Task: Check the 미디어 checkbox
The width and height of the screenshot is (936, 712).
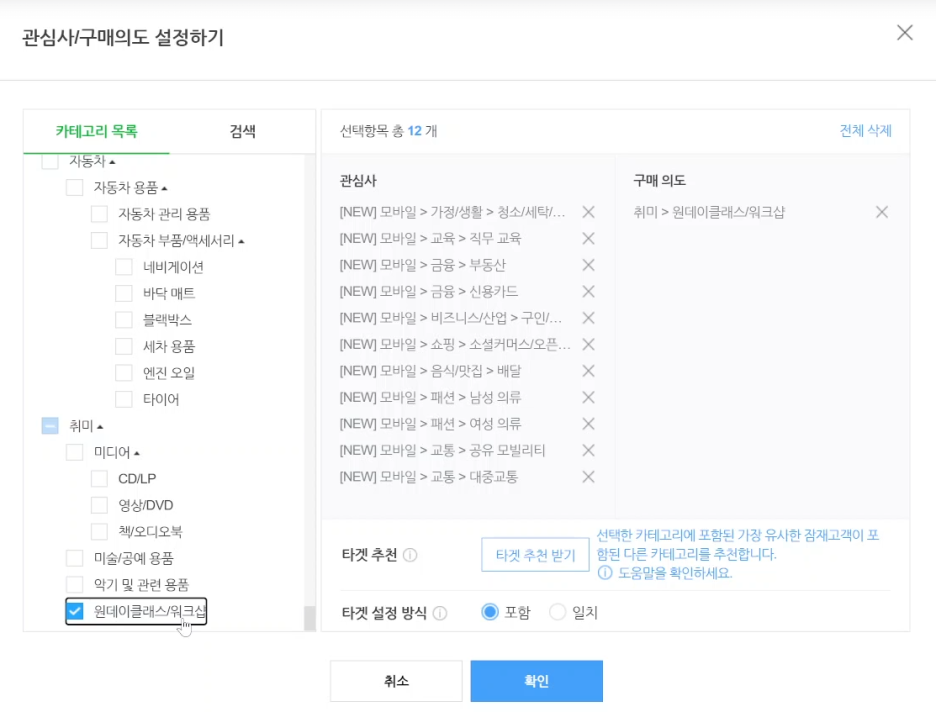Action: coord(75,452)
